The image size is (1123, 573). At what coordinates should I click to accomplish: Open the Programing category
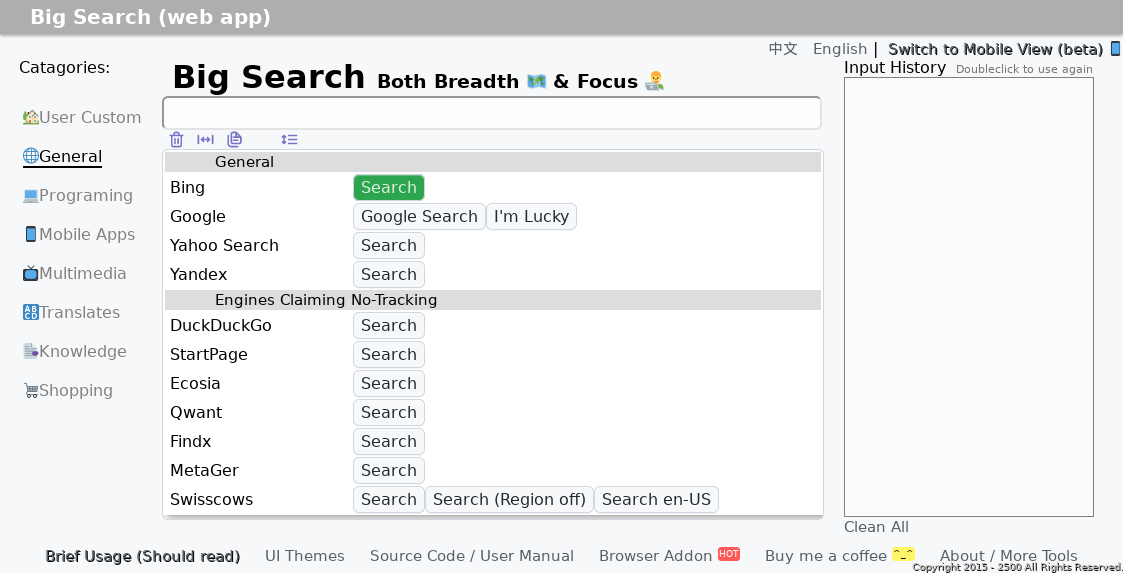click(77, 196)
